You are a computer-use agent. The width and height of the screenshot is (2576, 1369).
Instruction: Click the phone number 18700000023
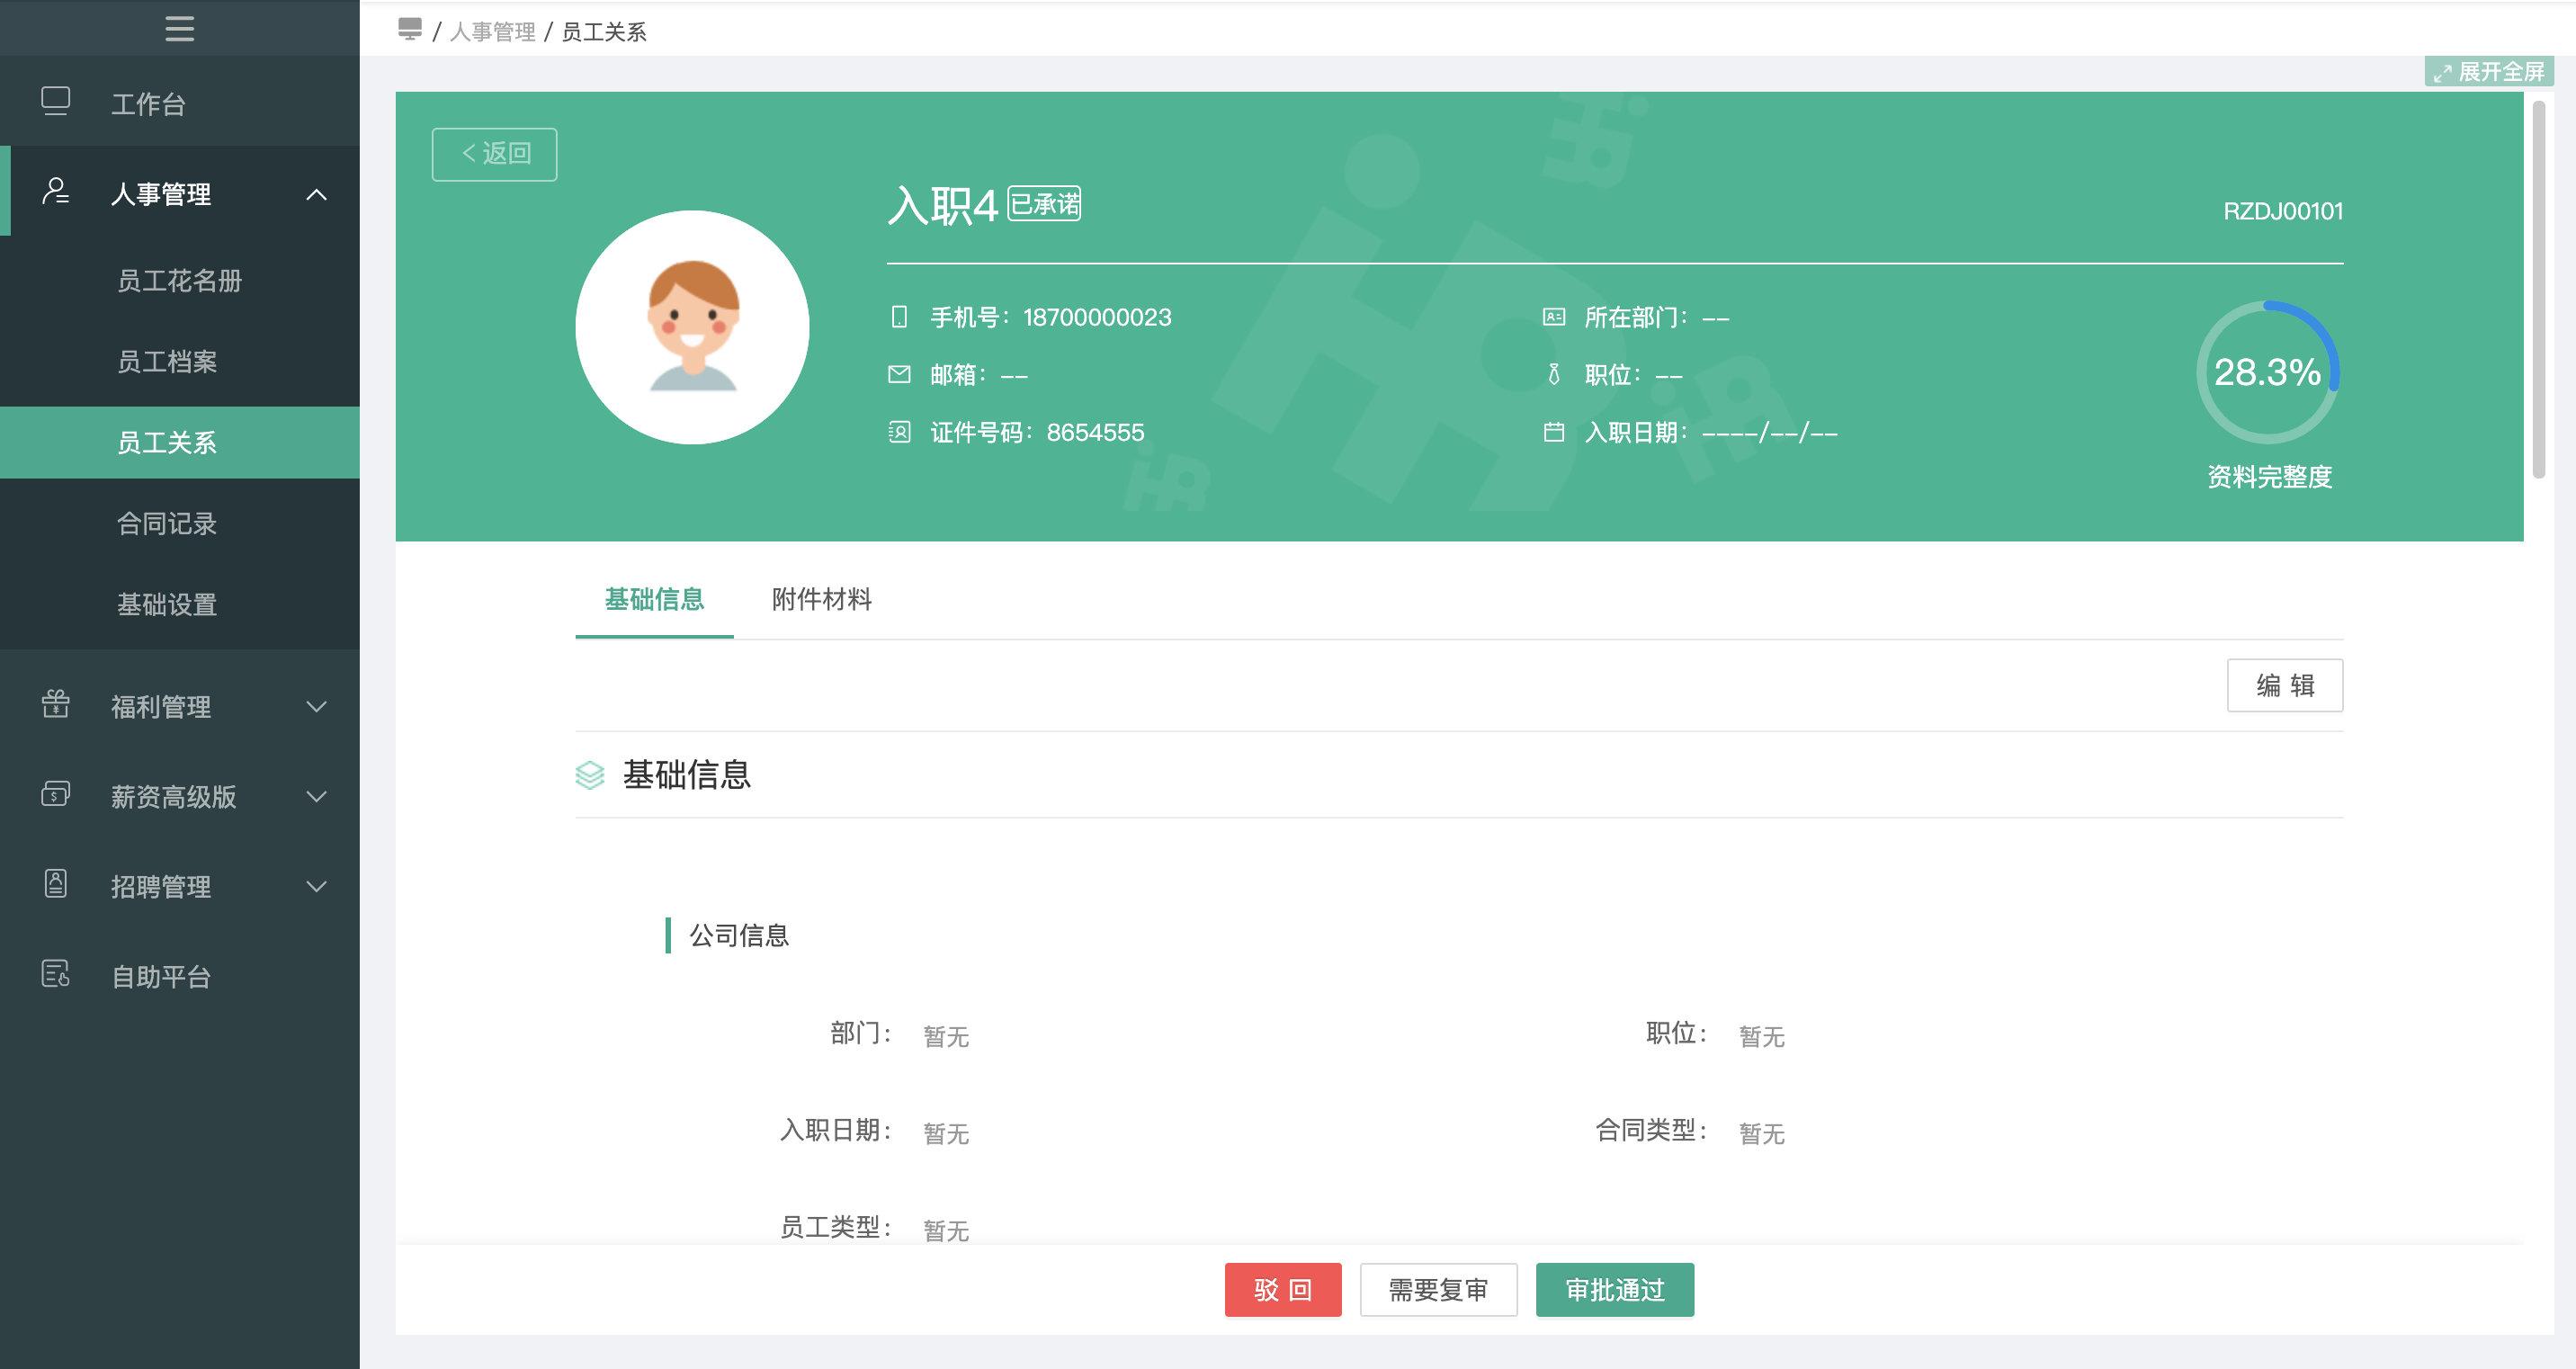1097,317
